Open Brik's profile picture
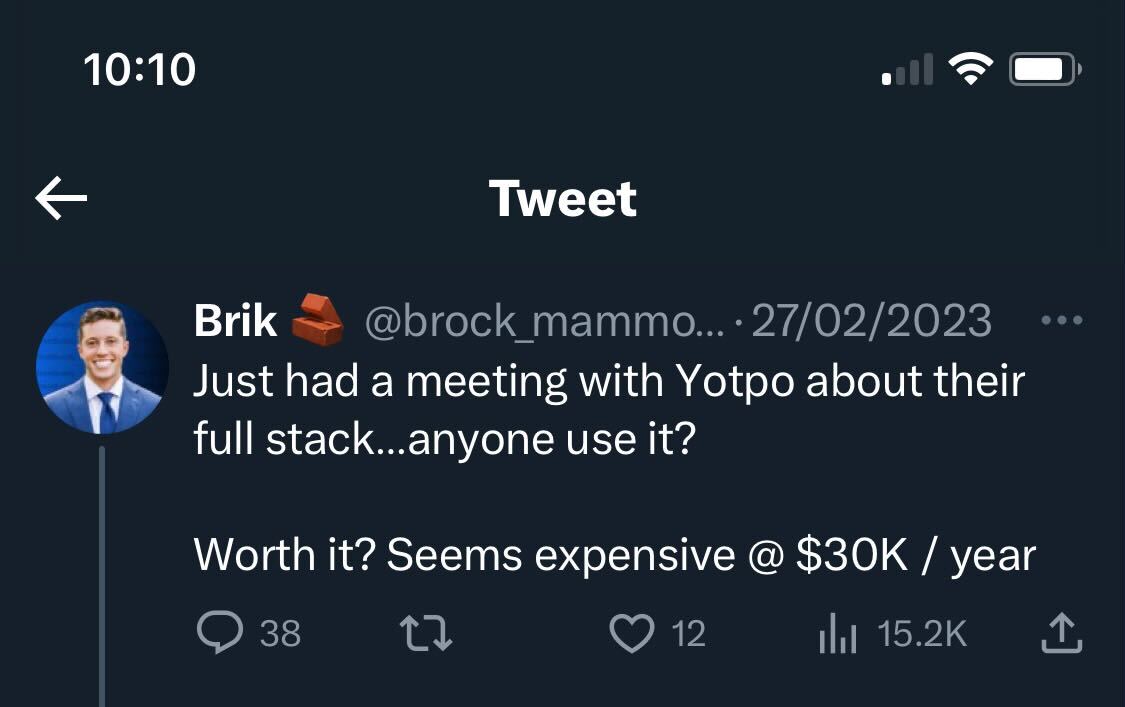Viewport: 1125px width, 707px height. pos(102,367)
